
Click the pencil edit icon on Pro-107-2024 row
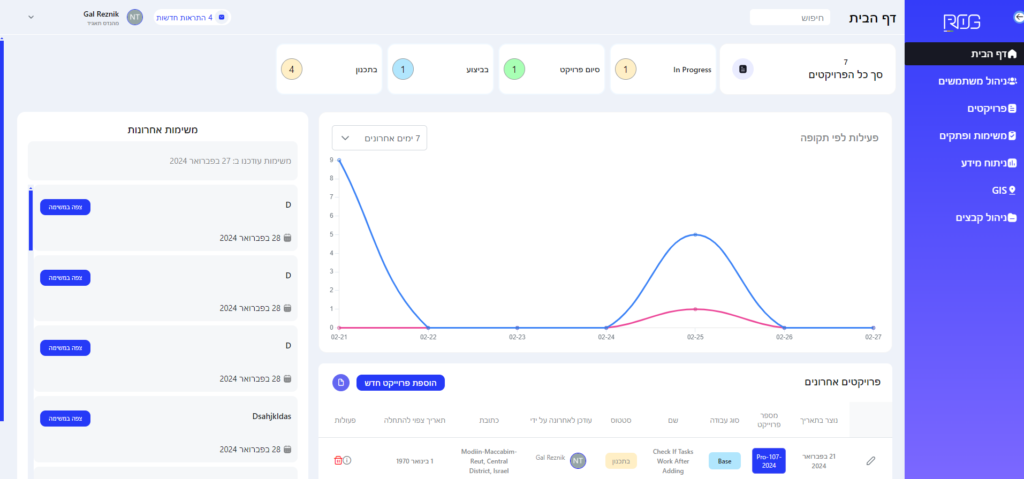[x=870, y=461]
